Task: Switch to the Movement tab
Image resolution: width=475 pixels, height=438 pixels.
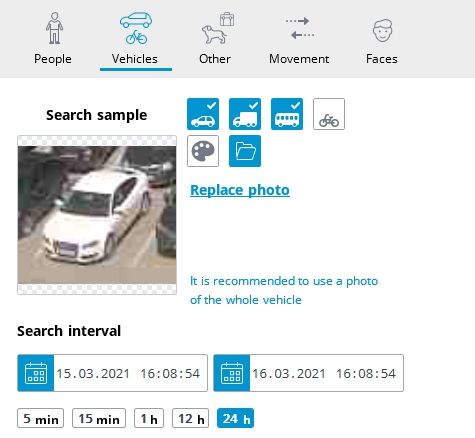Action: 299,38
